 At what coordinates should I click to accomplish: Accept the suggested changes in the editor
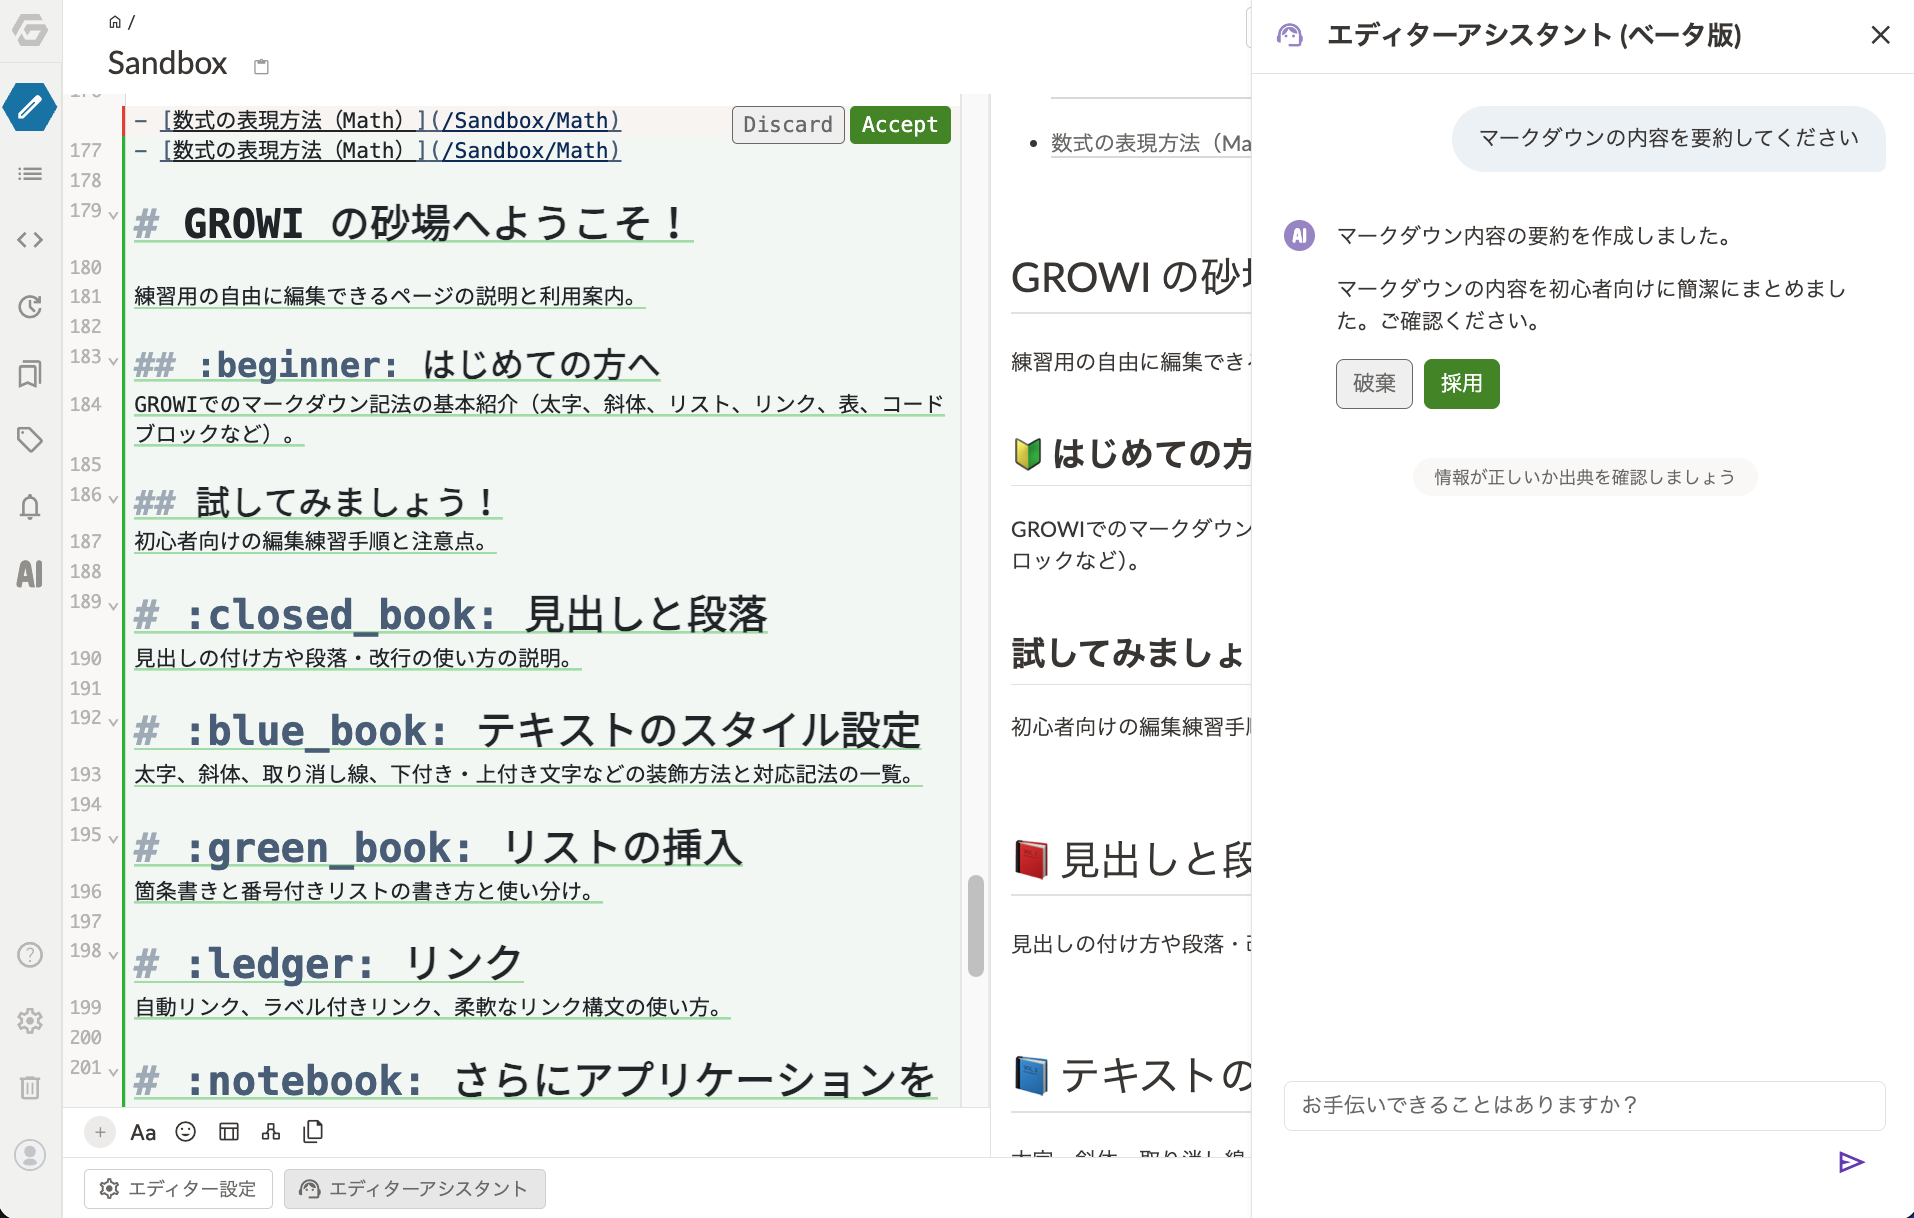[899, 125]
